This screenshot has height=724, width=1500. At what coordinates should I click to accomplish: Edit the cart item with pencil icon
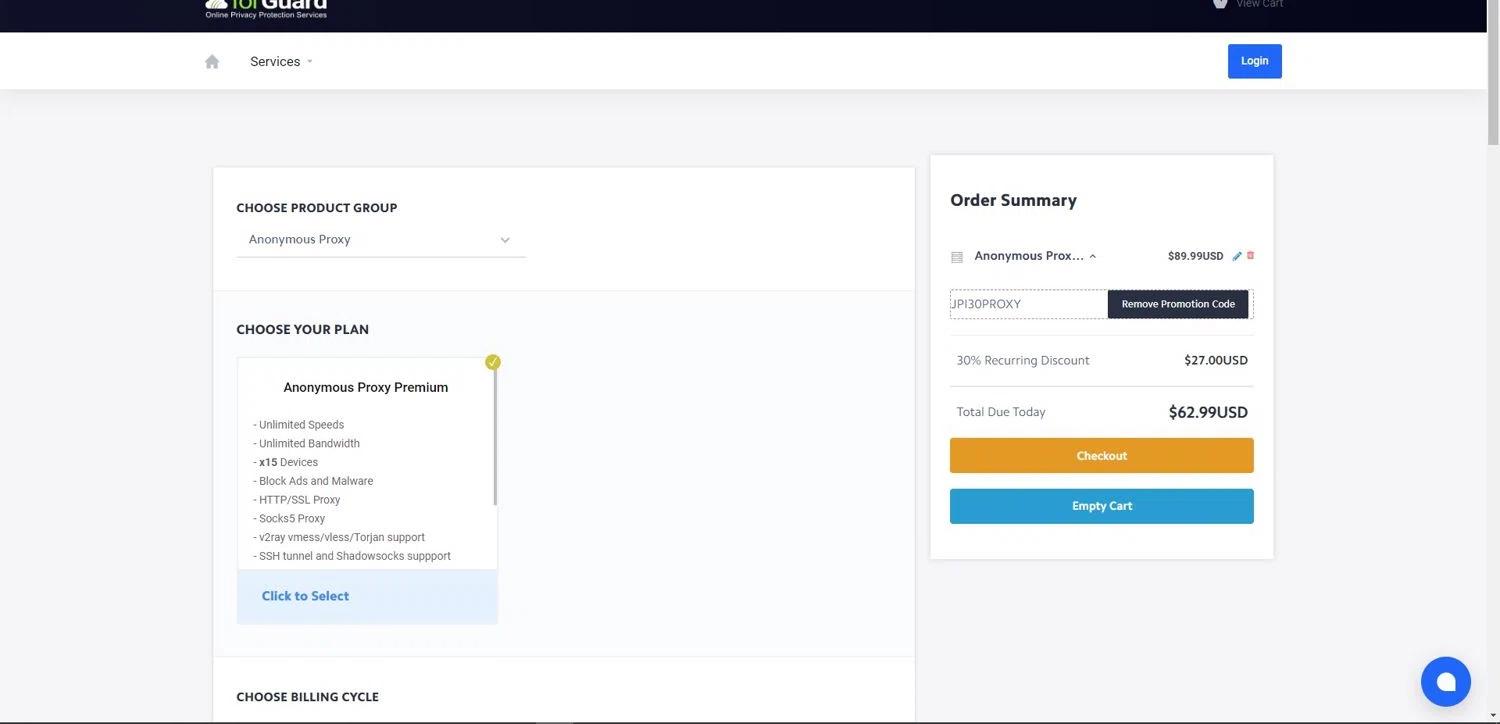click(x=1237, y=256)
